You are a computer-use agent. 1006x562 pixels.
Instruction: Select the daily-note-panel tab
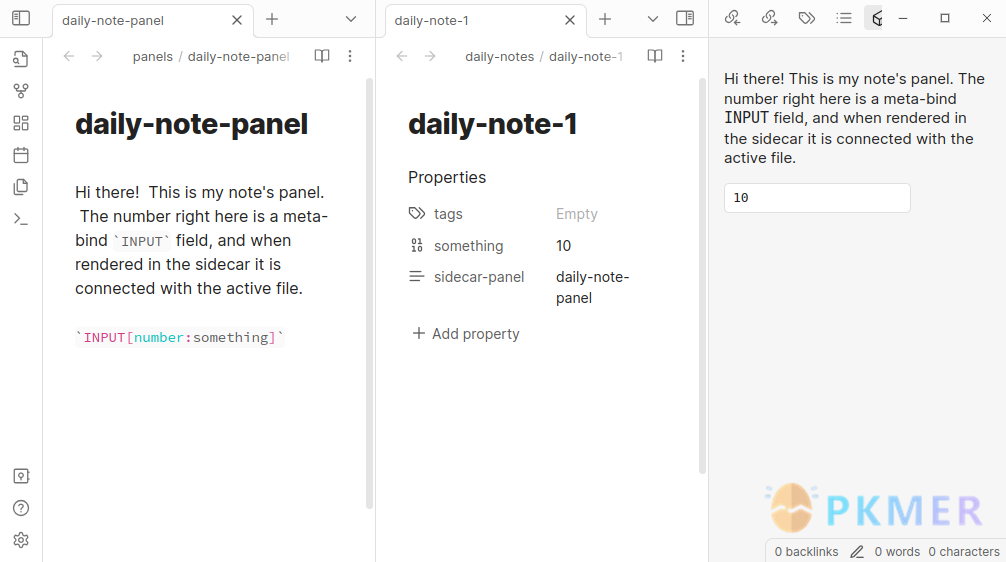coord(153,21)
